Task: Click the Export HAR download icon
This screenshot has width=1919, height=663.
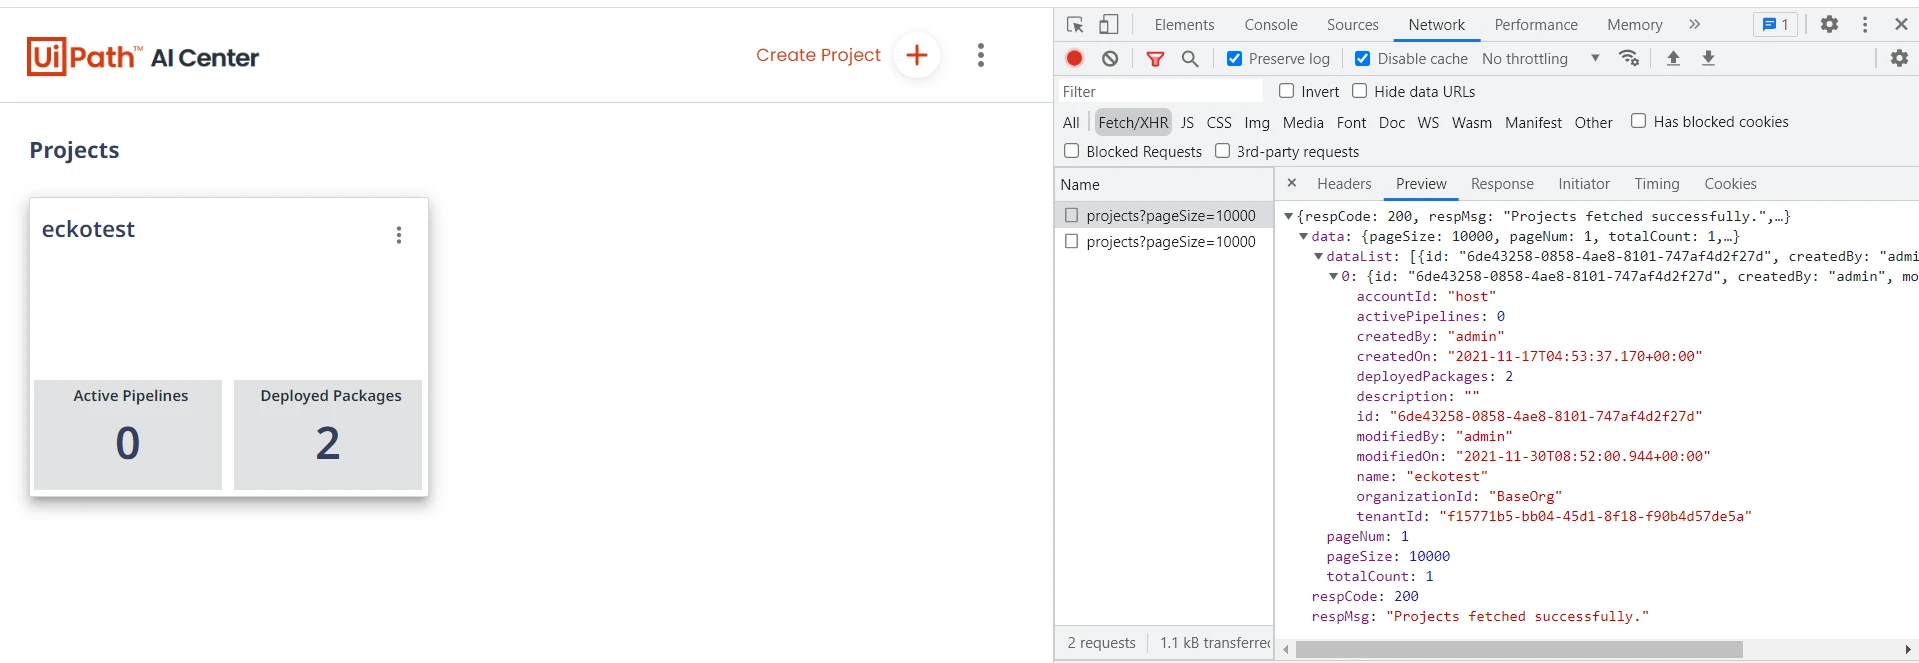Action: coord(1709,58)
